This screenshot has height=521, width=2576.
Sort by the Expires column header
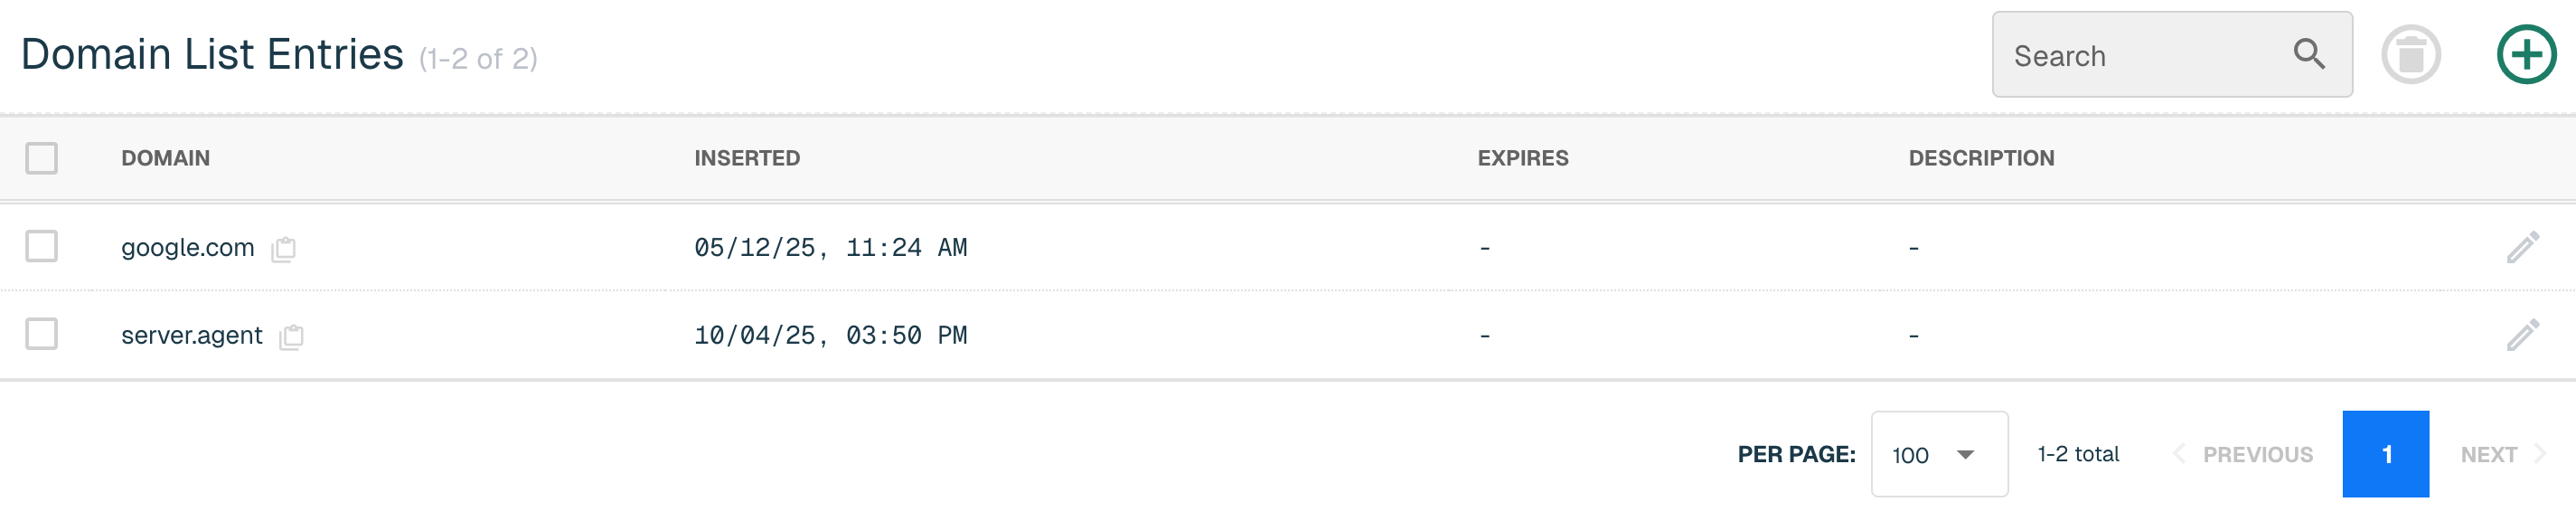click(1523, 158)
